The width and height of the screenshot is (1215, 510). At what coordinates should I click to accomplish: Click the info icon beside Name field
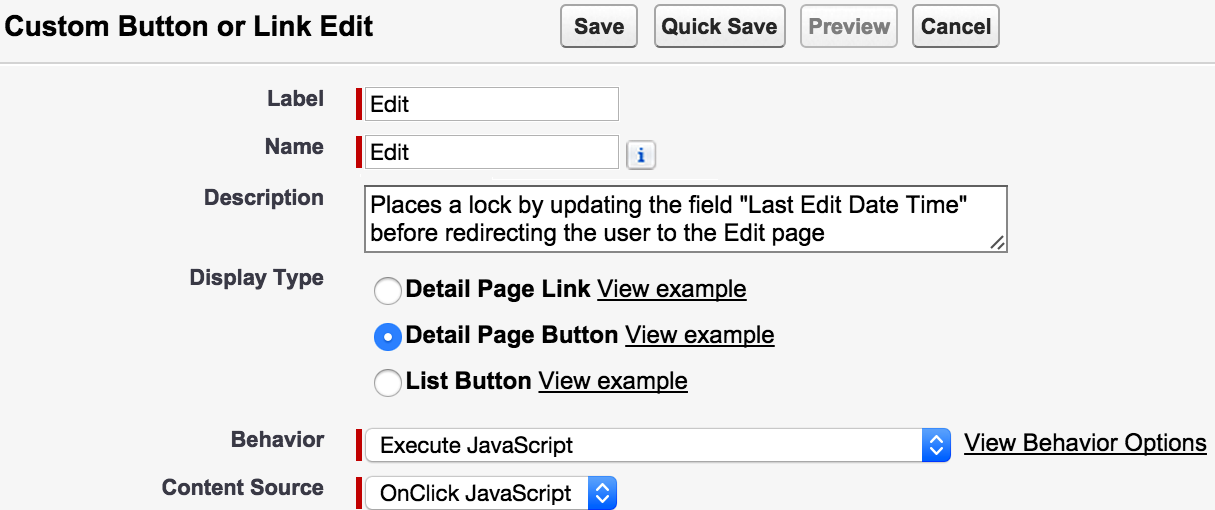point(641,155)
